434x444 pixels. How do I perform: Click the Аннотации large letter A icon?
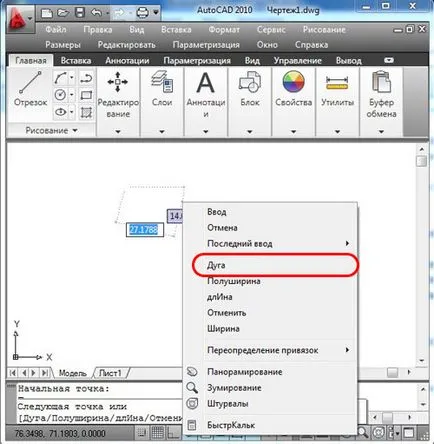point(206,83)
